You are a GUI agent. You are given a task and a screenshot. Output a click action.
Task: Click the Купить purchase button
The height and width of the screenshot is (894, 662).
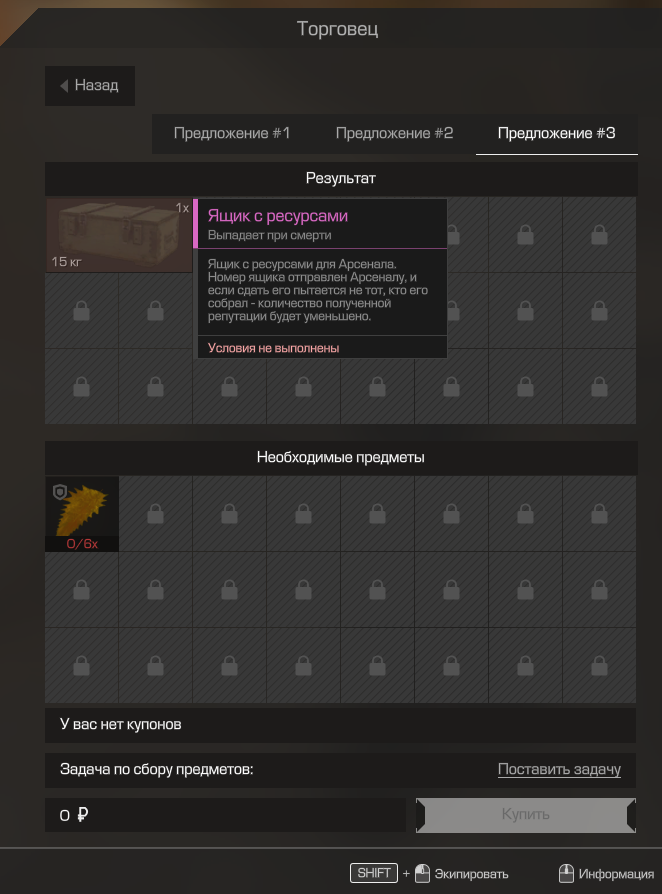click(x=526, y=815)
